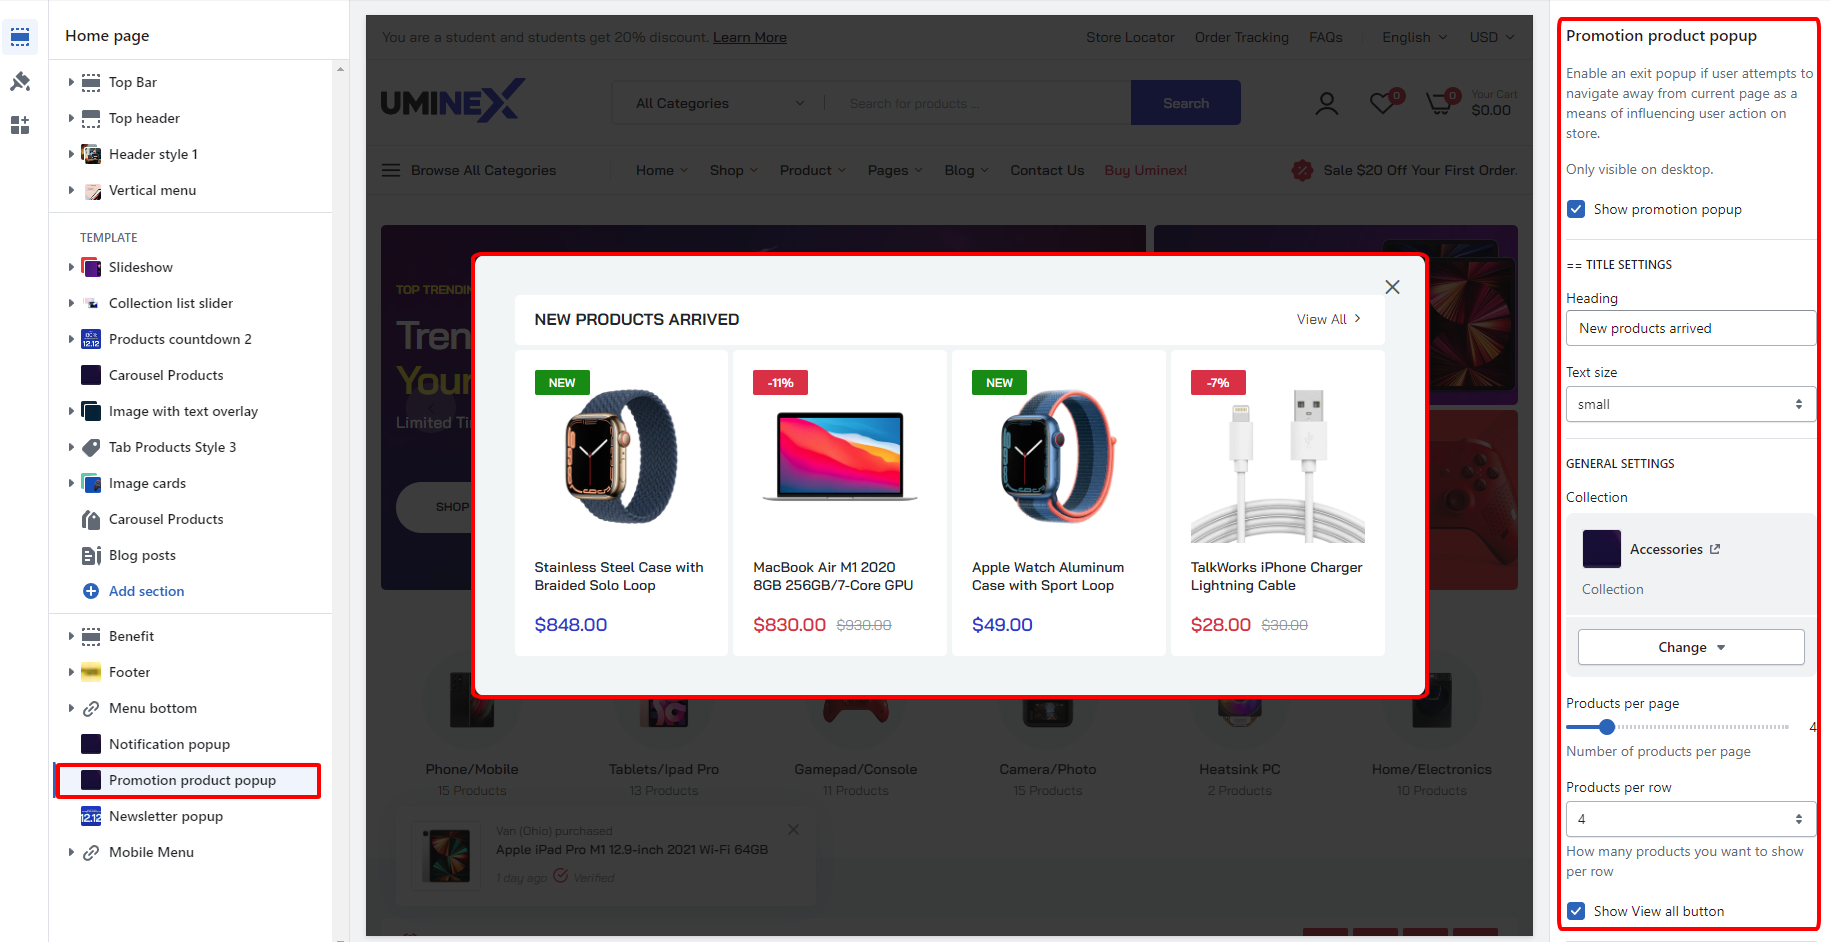Click View All link in popup
This screenshot has height=942, width=1830.
click(x=1329, y=319)
